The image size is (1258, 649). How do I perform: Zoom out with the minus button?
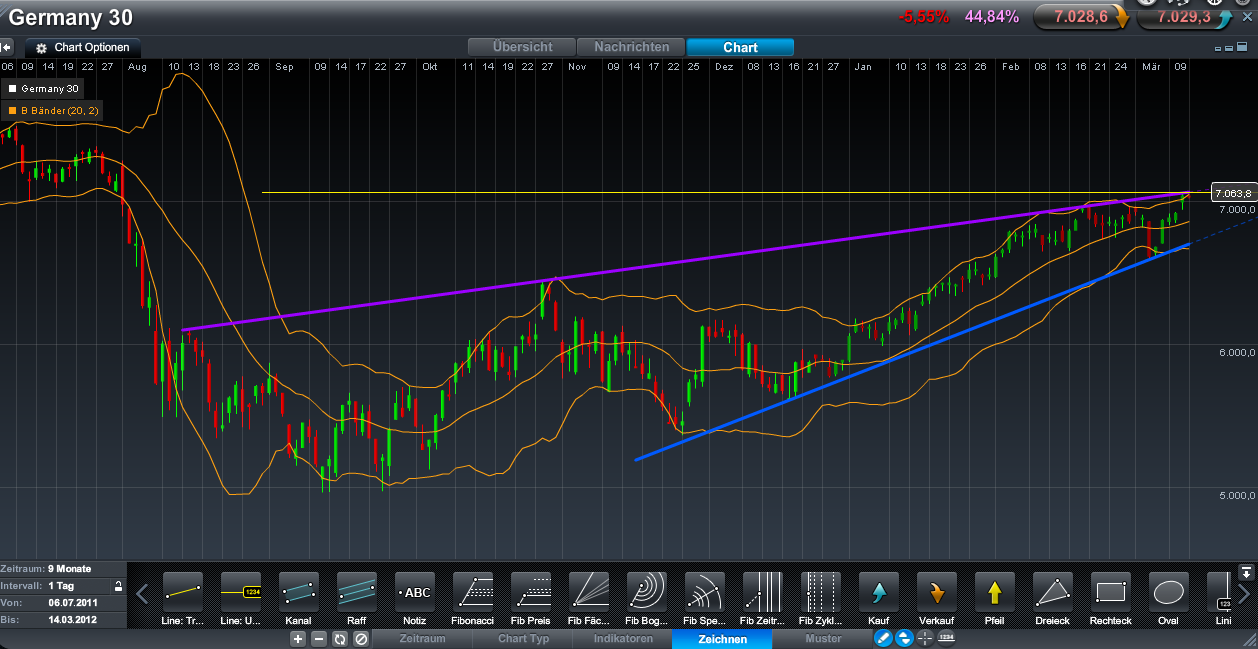tap(318, 638)
